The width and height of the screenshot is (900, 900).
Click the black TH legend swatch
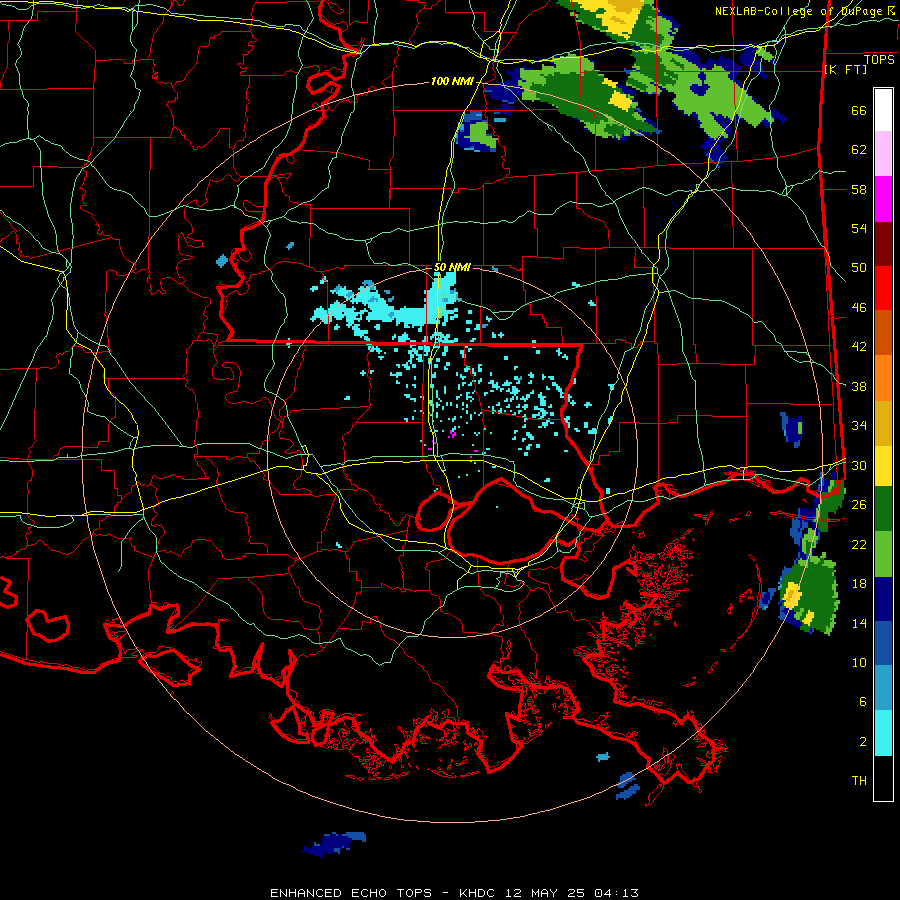883,778
